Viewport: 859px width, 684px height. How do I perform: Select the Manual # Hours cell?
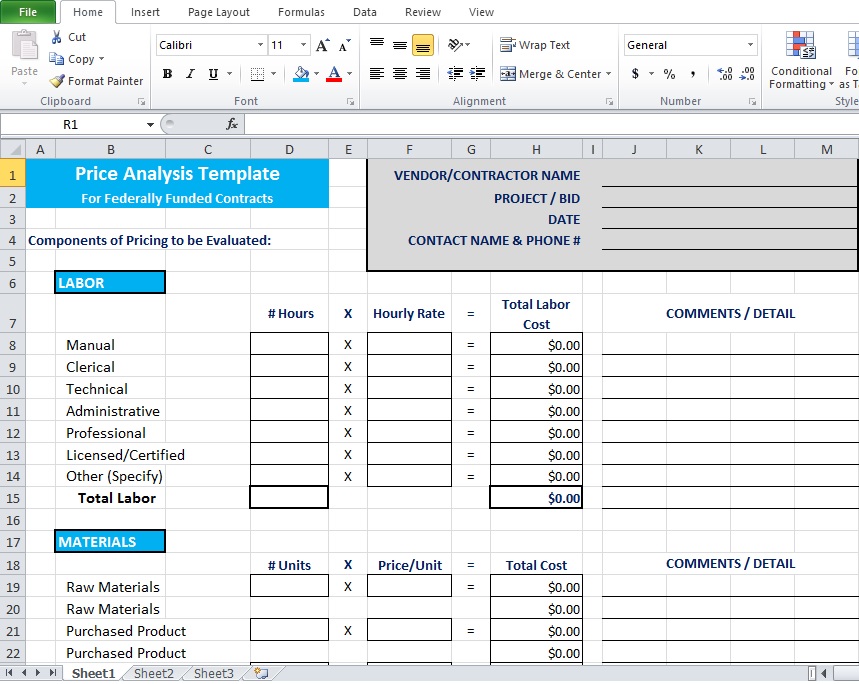click(289, 344)
